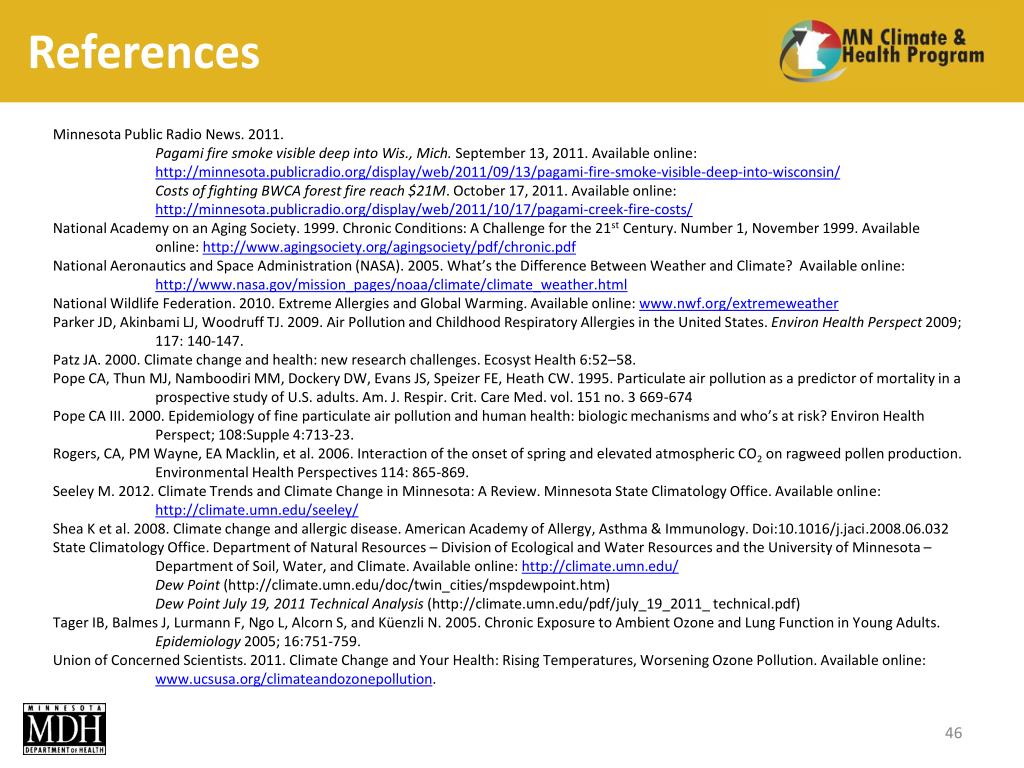Image resolution: width=1024 pixels, height=768 pixels.
Task: Select 'Pagami fire smoke visible deep into Wis., Mich.' title
Action: [303, 153]
